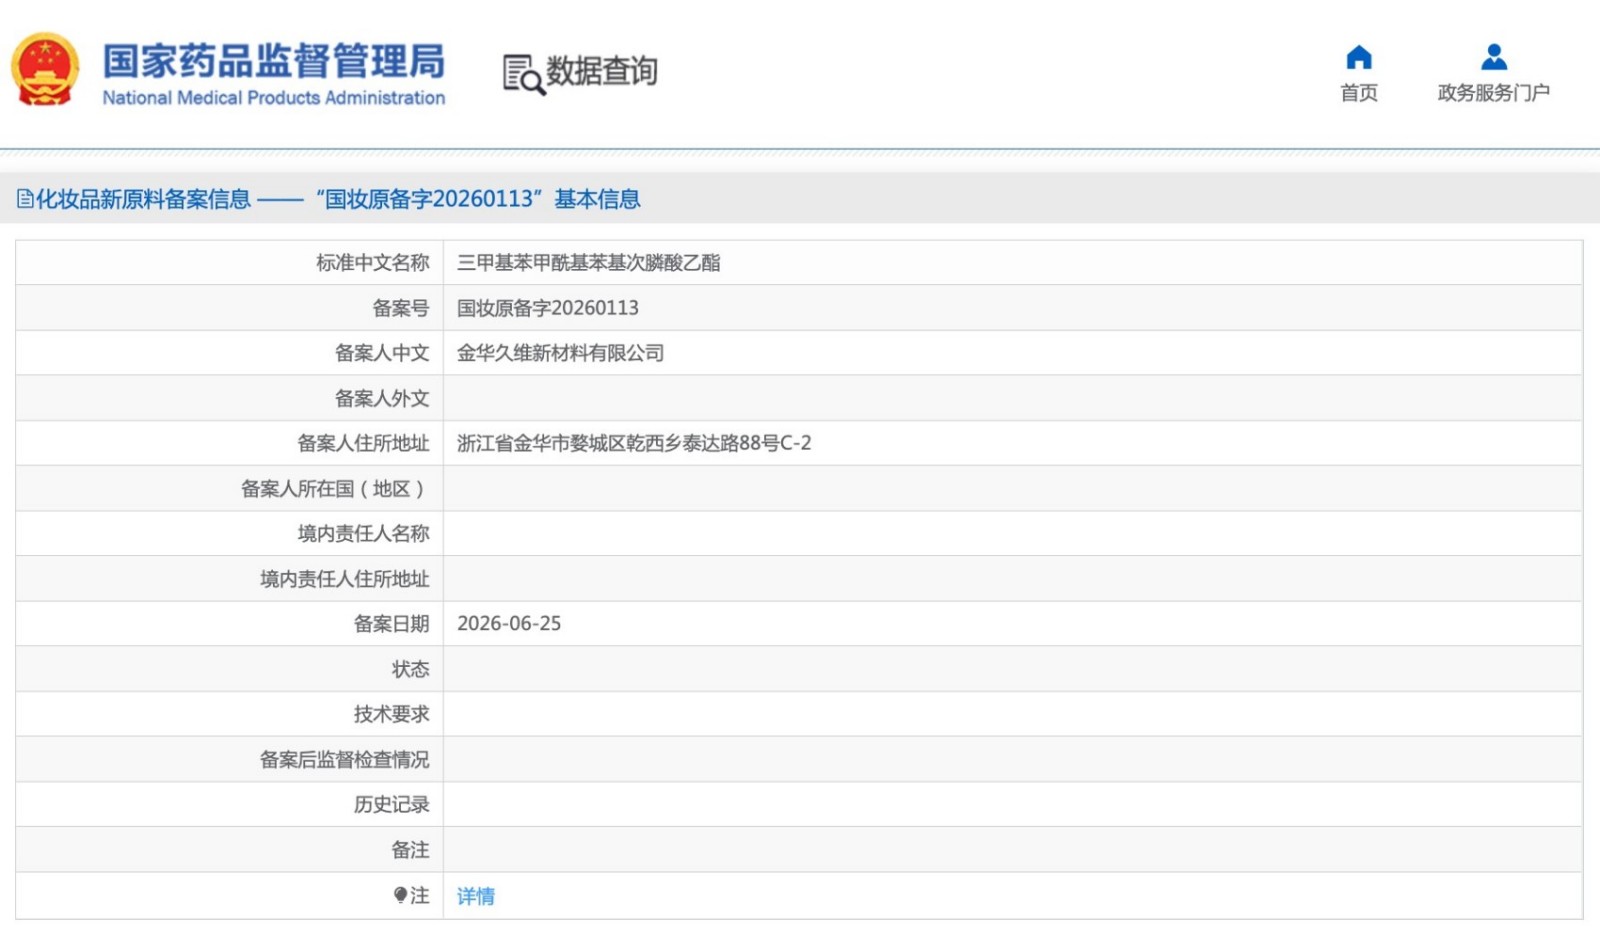Click the 备案人中文 label cell

coord(230,353)
